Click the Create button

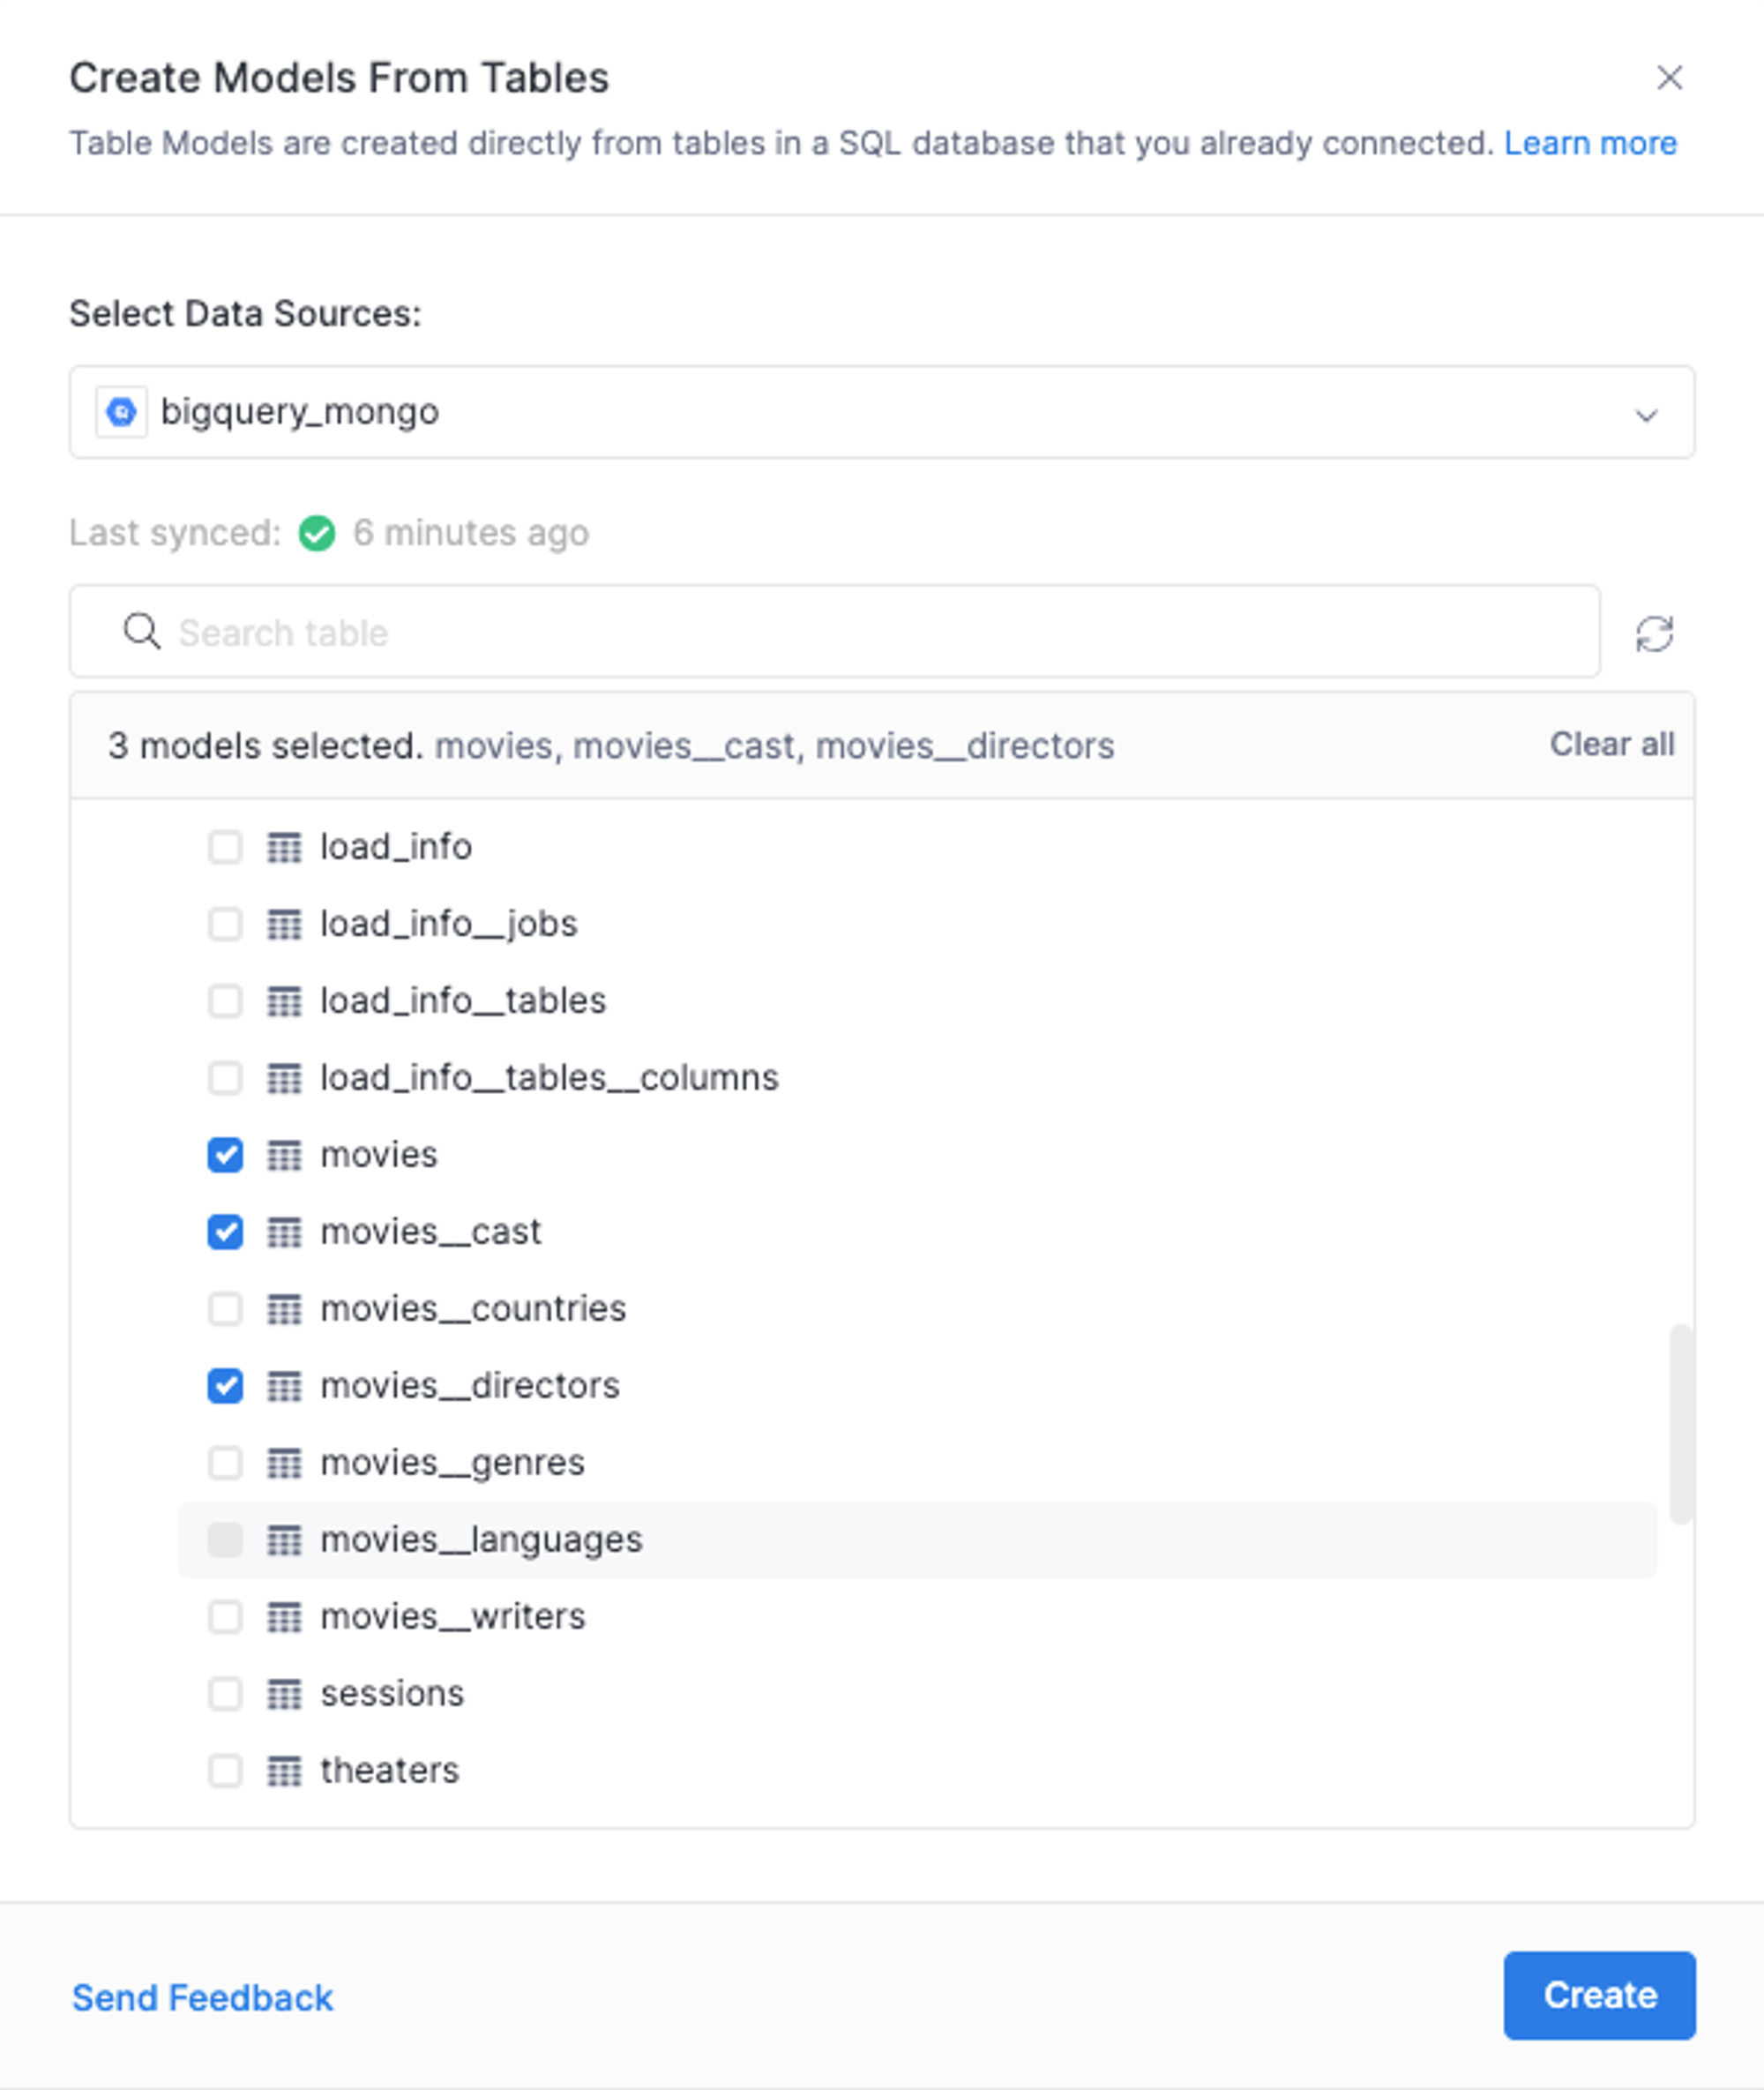(1599, 1995)
